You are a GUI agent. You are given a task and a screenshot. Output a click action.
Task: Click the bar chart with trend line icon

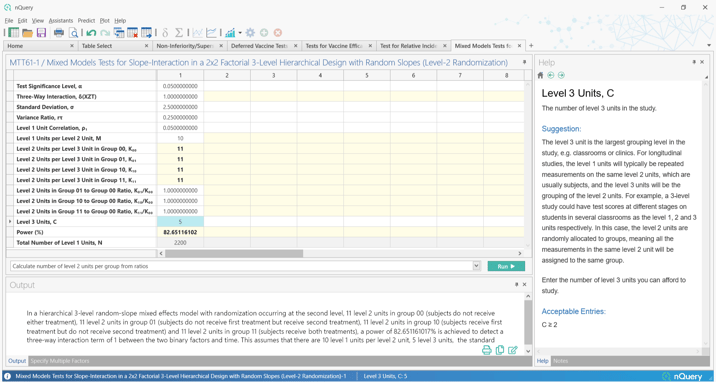click(x=230, y=32)
